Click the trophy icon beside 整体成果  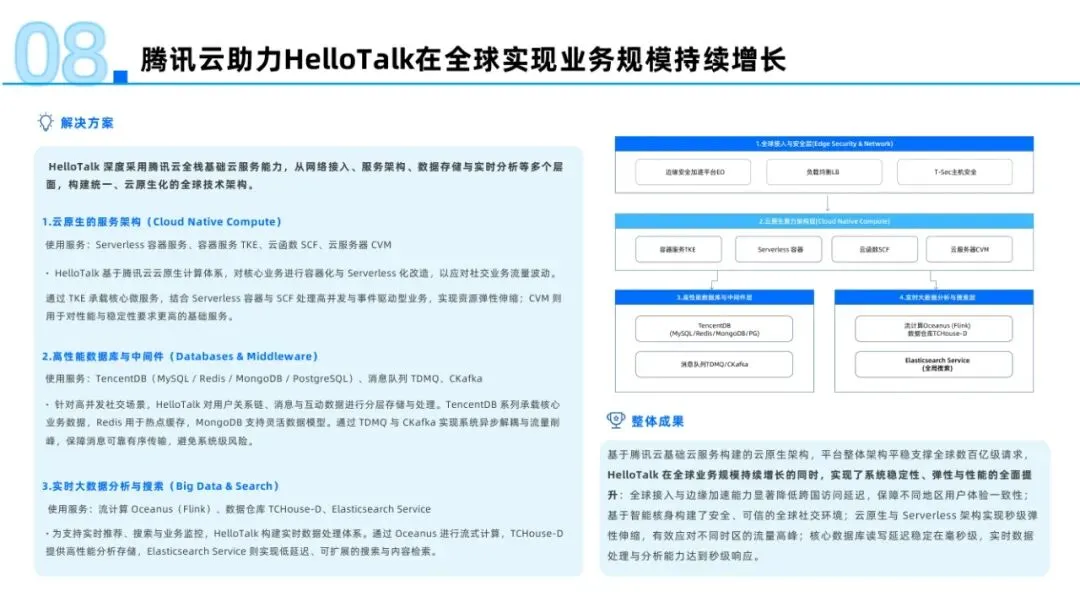coord(616,420)
